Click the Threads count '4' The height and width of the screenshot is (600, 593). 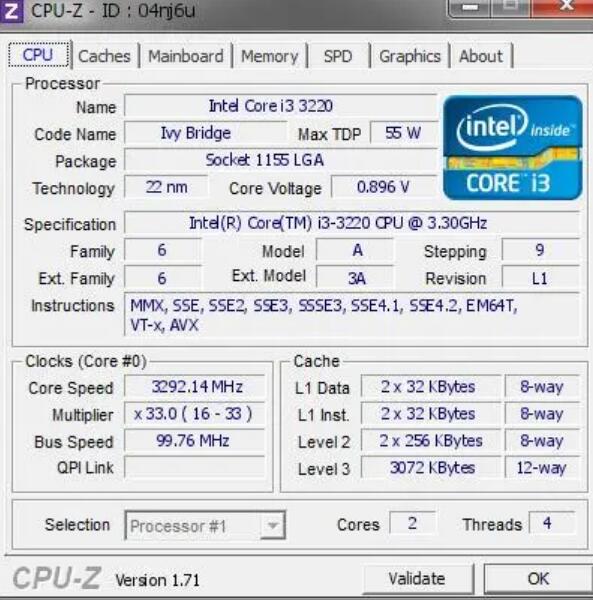[x=551, y=523]
